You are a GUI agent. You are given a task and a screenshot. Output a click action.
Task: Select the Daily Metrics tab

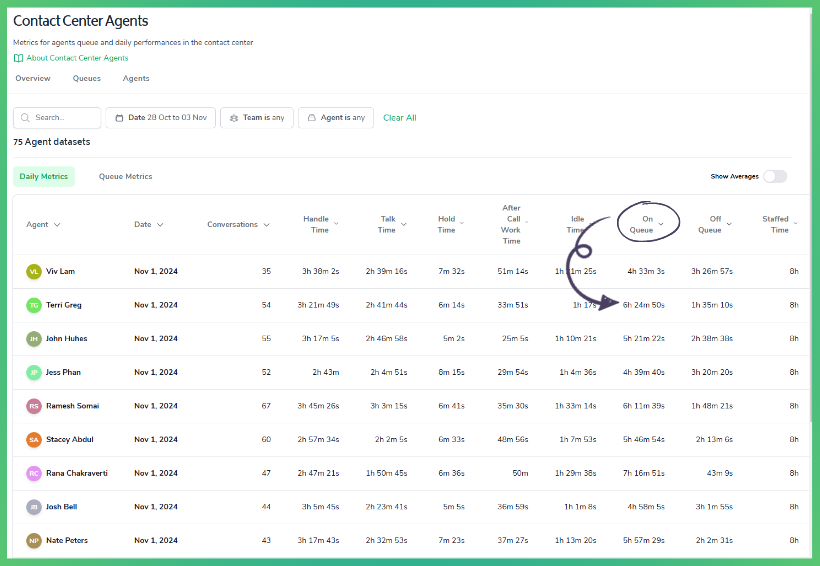tap(44, 176)
